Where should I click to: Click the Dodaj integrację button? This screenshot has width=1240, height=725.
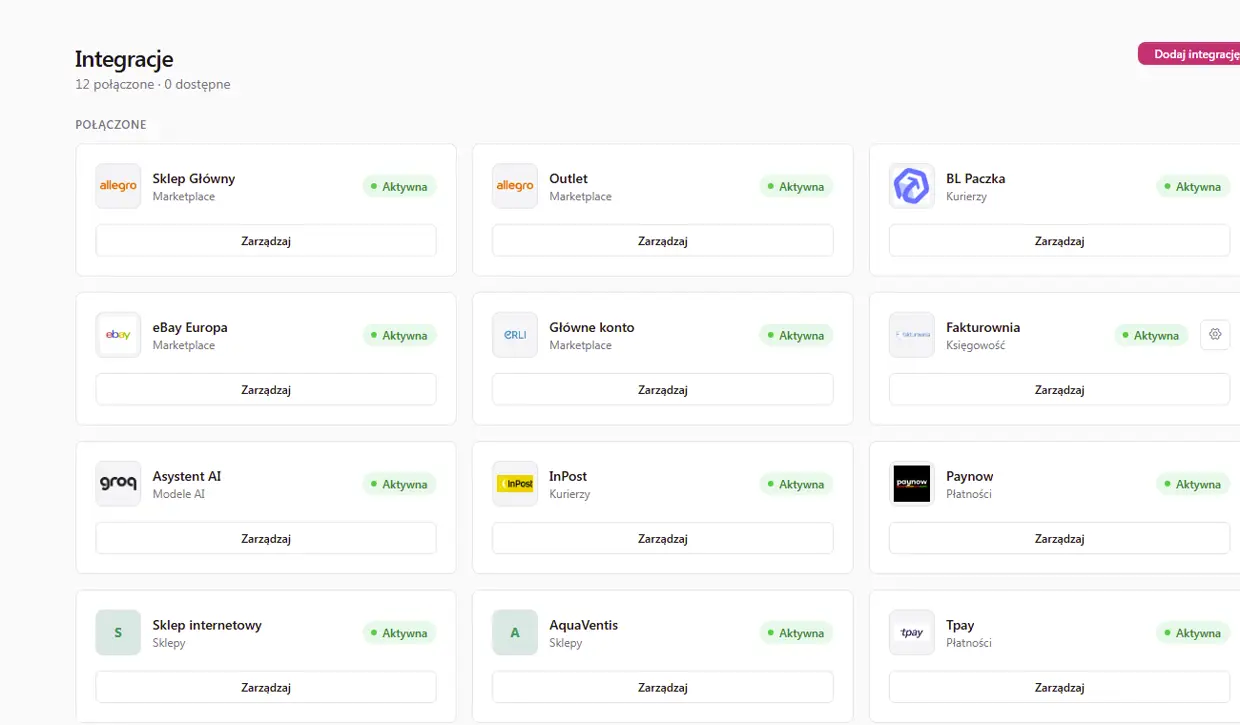click(1190, 54)
